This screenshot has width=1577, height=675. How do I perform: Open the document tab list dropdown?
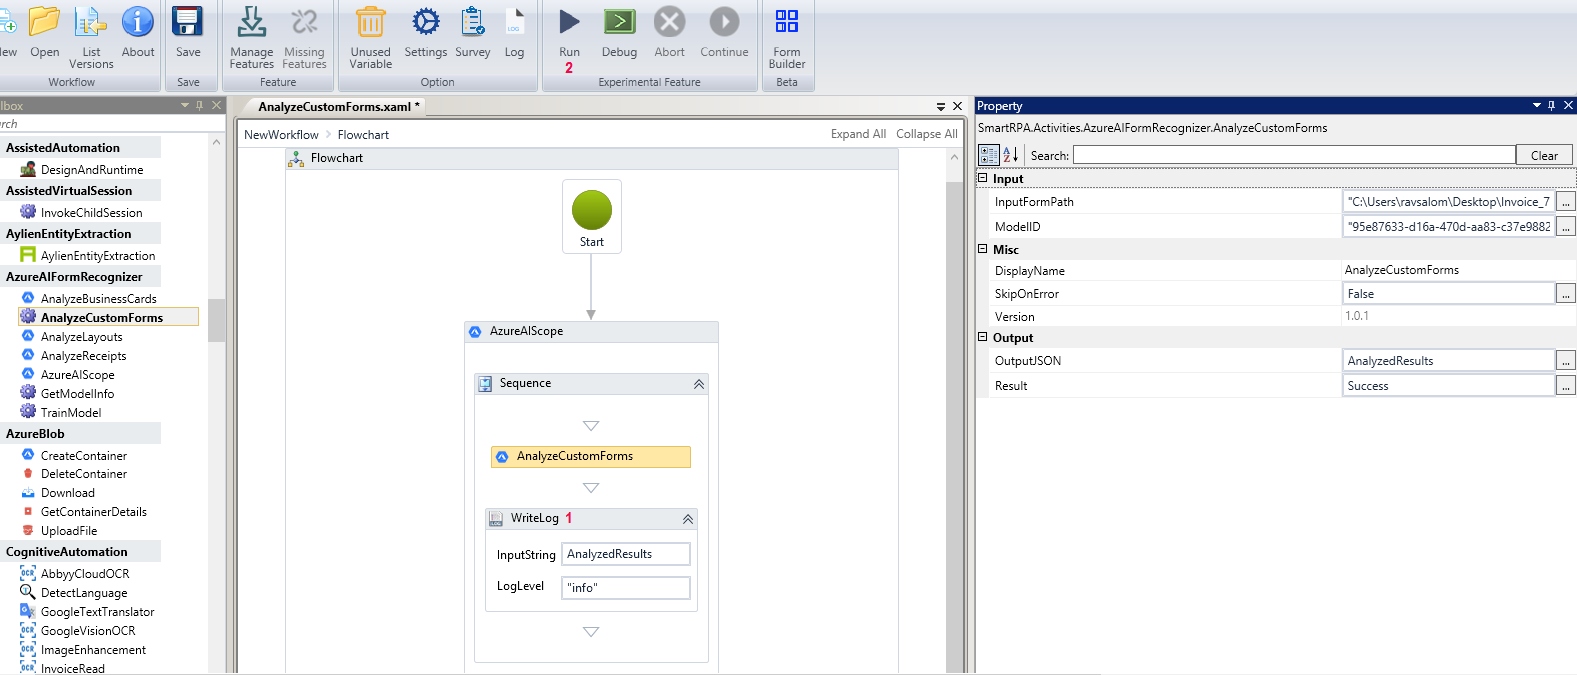tap(941, 106)
